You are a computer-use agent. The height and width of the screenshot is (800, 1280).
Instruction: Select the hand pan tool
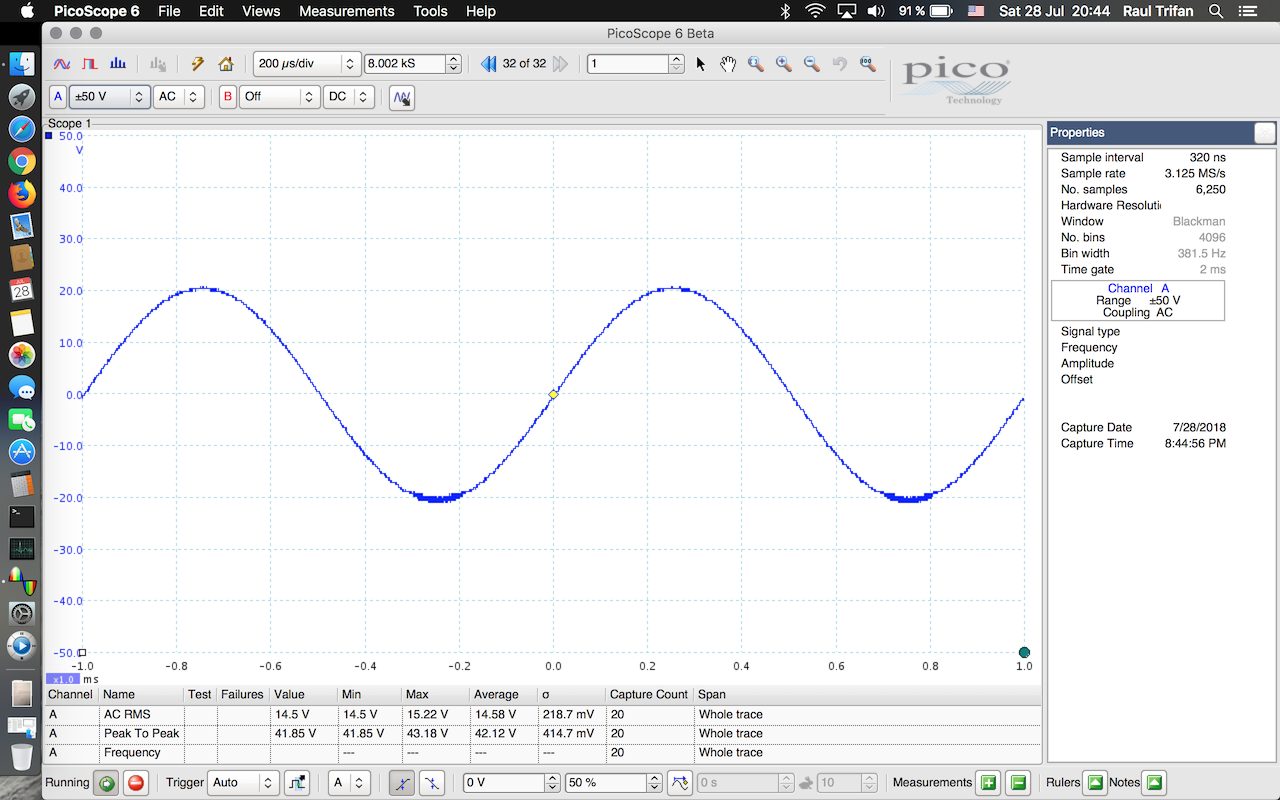point(728,64)
